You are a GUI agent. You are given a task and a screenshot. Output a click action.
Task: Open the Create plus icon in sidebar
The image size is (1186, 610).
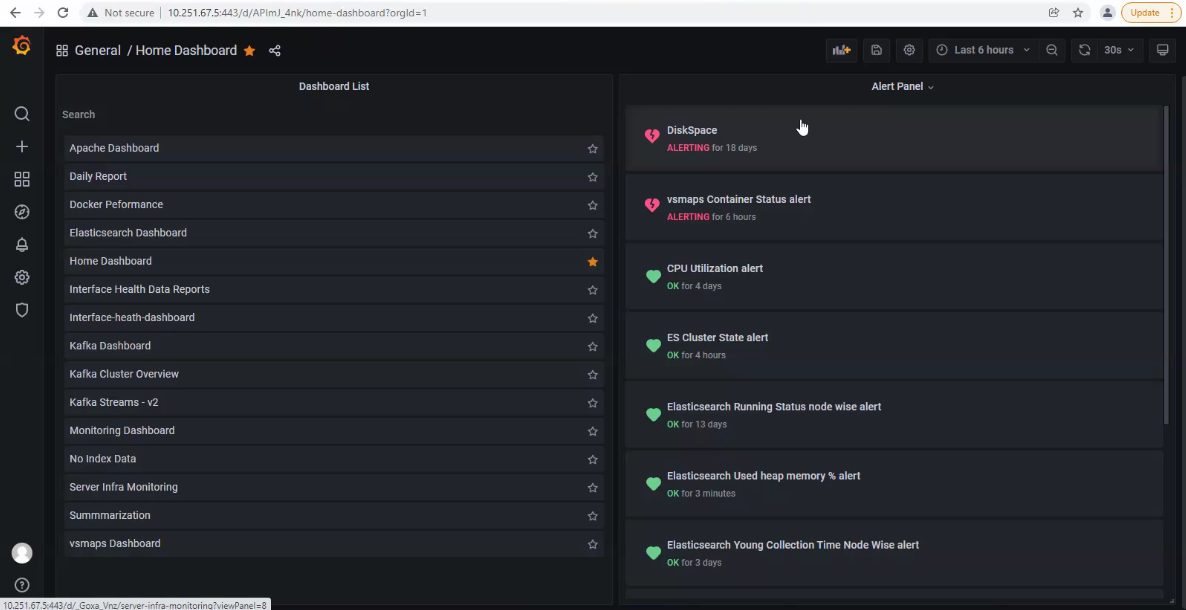[22, 147]
